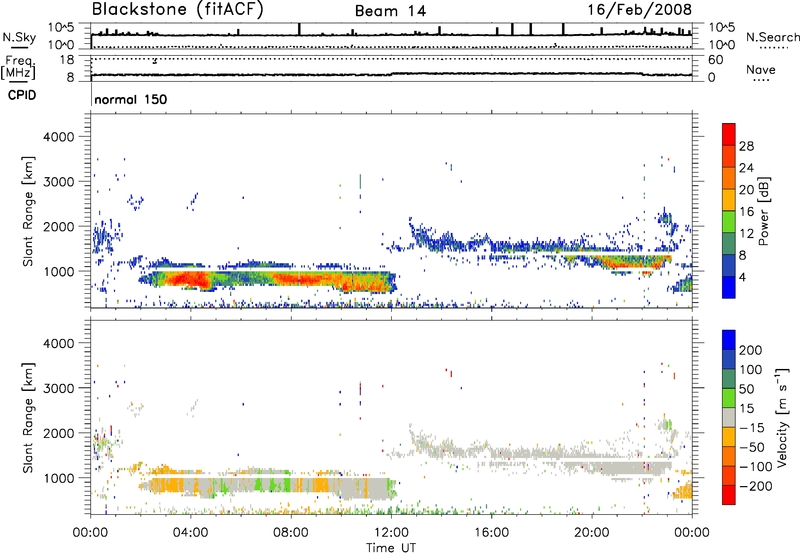Viewport: 800px width, 554px height.
Task: Select the 04:00 time axis tick label
Action: [x=191, y=531]
